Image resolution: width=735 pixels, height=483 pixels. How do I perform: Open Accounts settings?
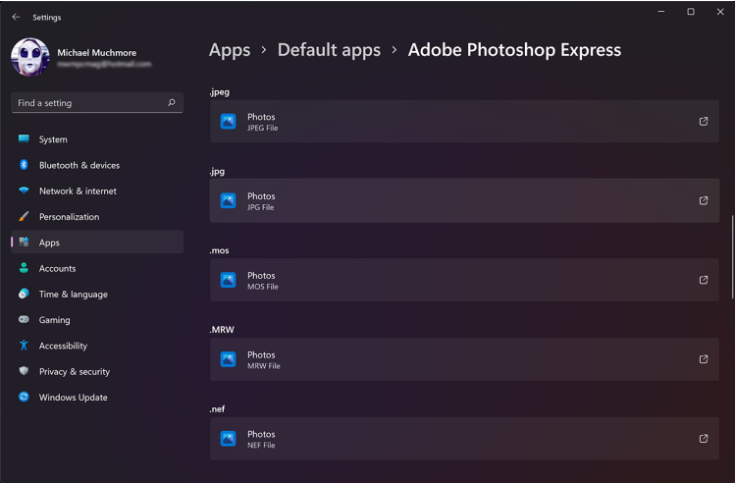[97, 268]
